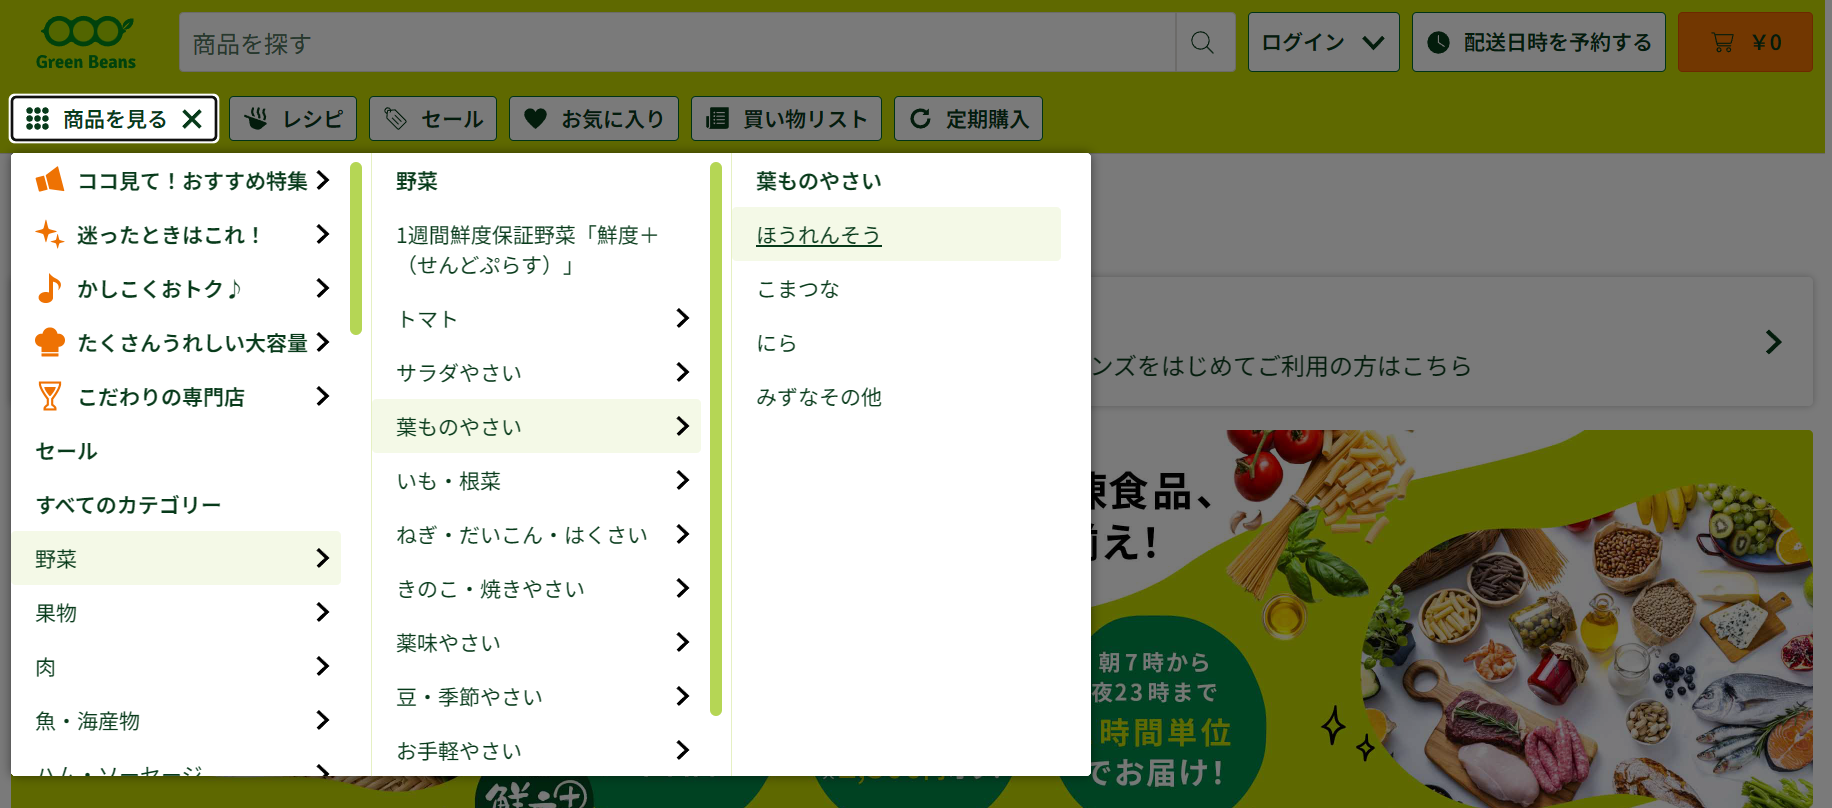Click the clock icon for delivery reservation
This screenshot has width=1832, height=808.
pyautogui.click(x=1438, y=42)
